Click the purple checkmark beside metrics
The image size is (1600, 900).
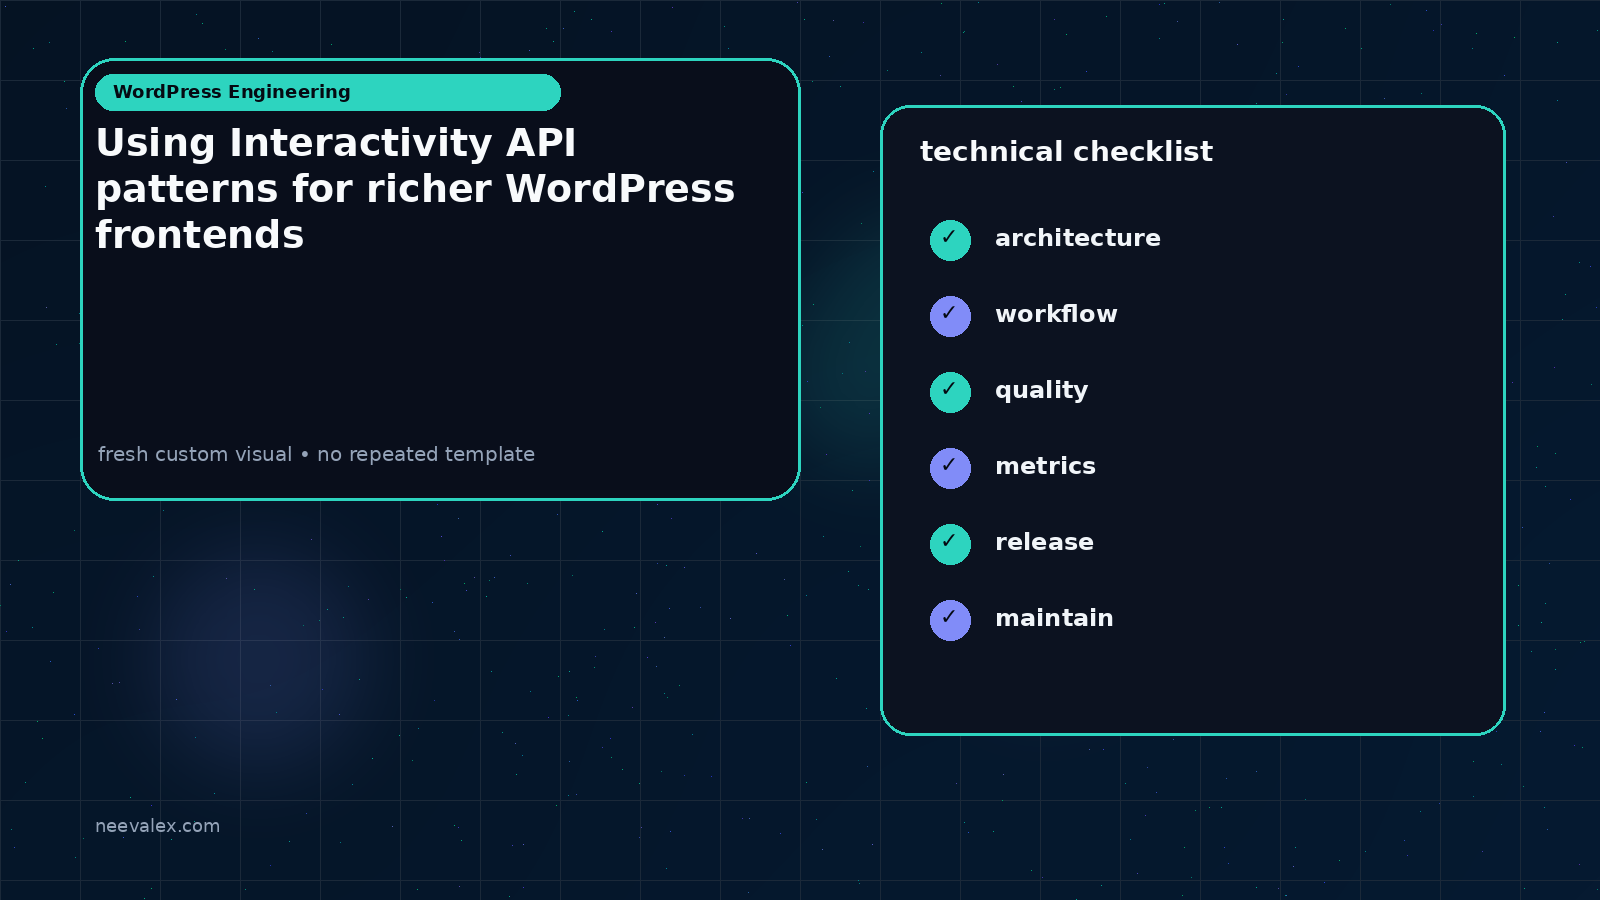[x=950, y=468]
